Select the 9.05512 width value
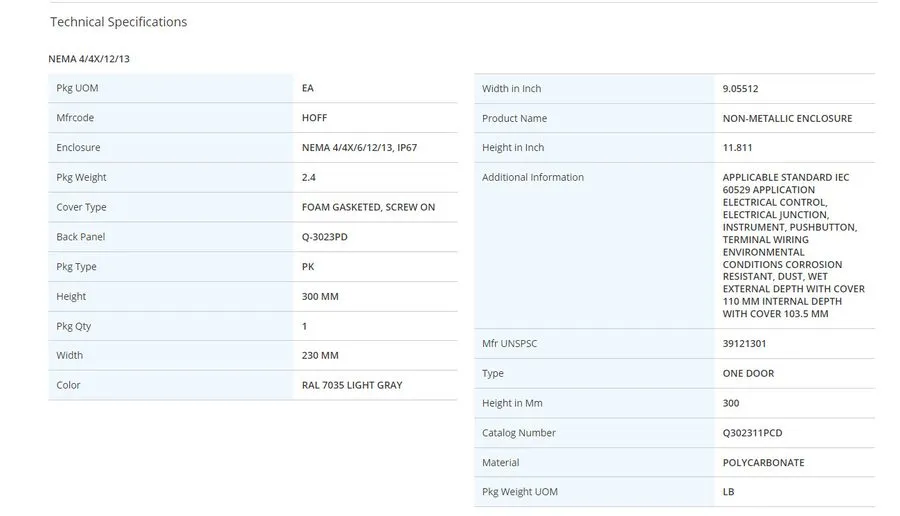 coord(740,88)
